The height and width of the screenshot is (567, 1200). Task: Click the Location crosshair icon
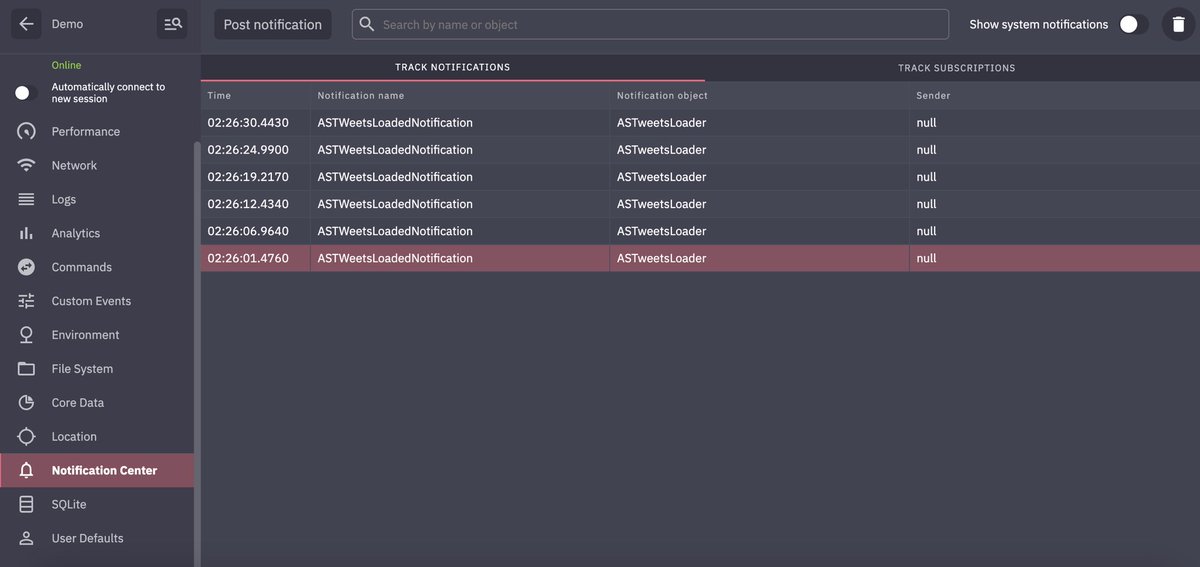pos(27,437)
